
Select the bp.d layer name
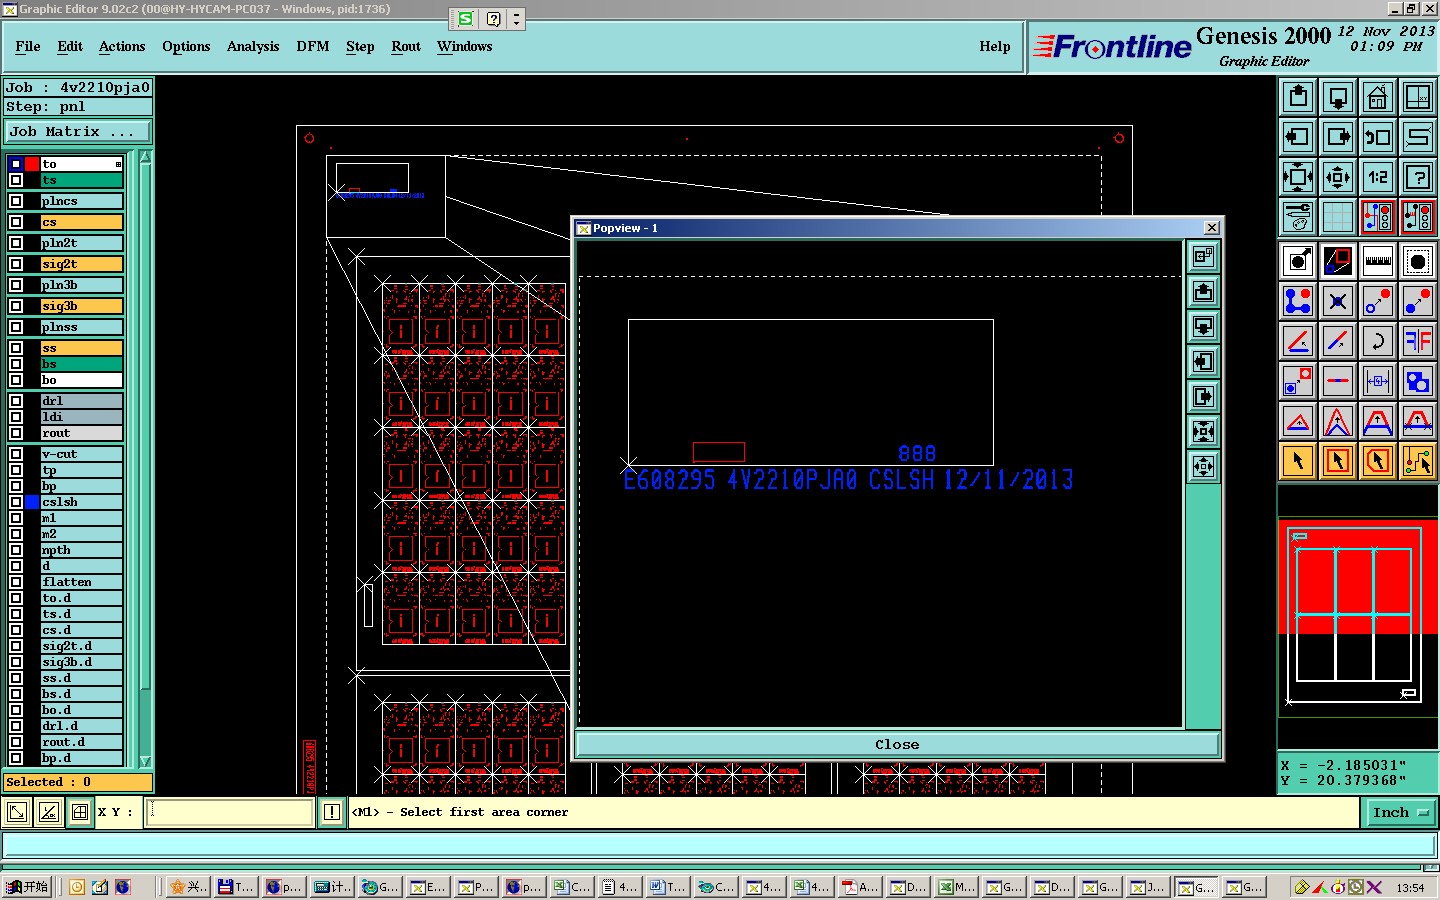click(x=82, y=758)
